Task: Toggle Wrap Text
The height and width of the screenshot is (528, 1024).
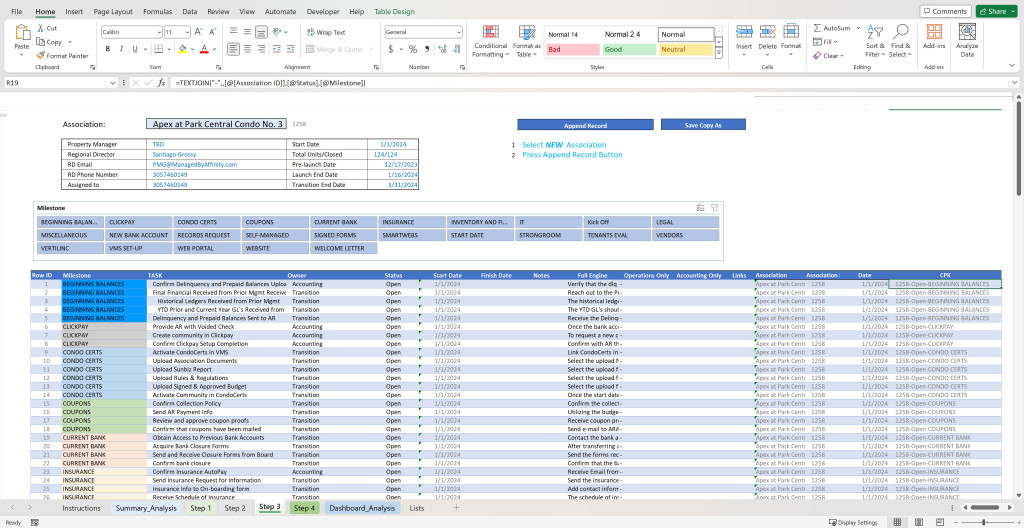Action: coord(326,32)
